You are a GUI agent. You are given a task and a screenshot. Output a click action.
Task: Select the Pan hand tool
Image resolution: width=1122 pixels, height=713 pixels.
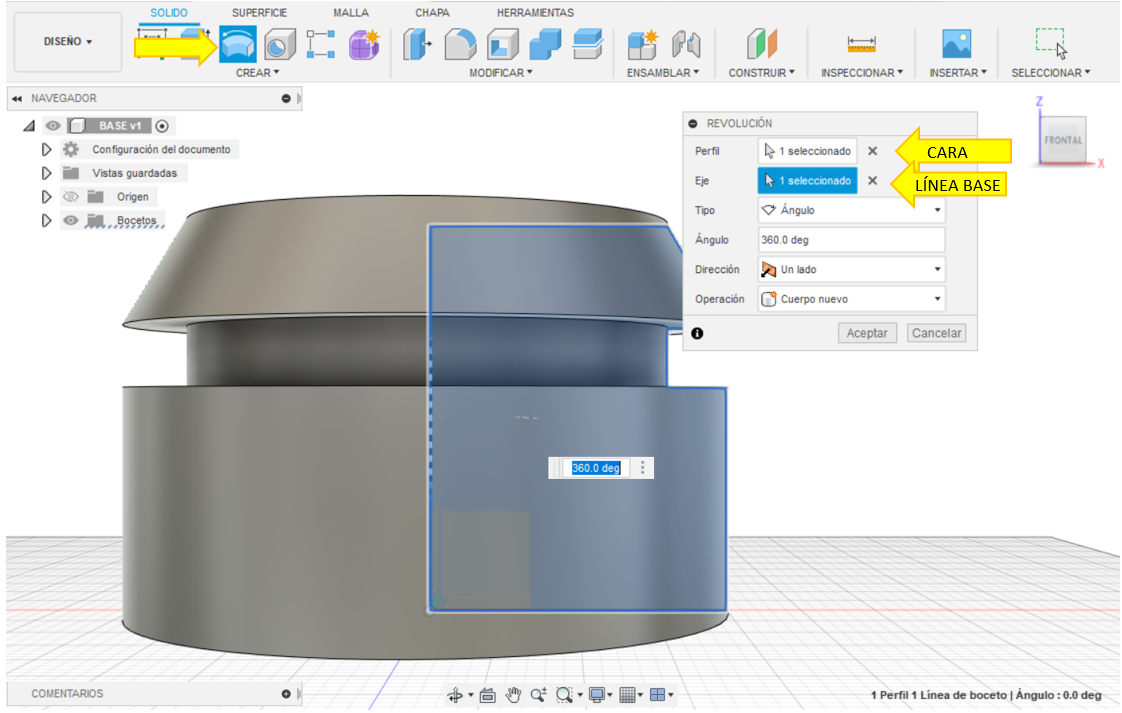513,695
